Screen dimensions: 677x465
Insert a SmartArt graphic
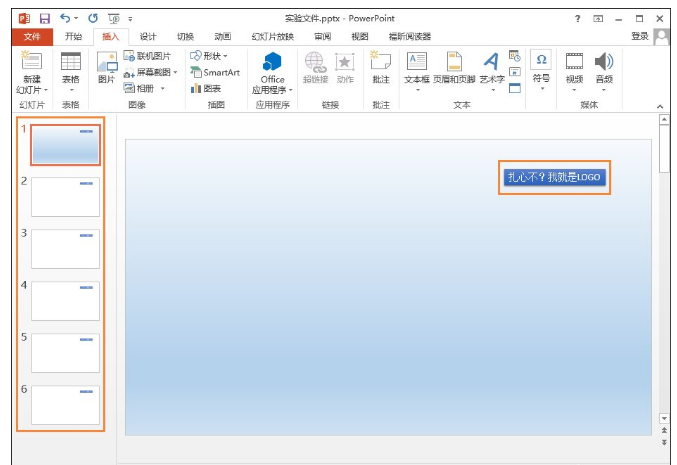point(215,72)
